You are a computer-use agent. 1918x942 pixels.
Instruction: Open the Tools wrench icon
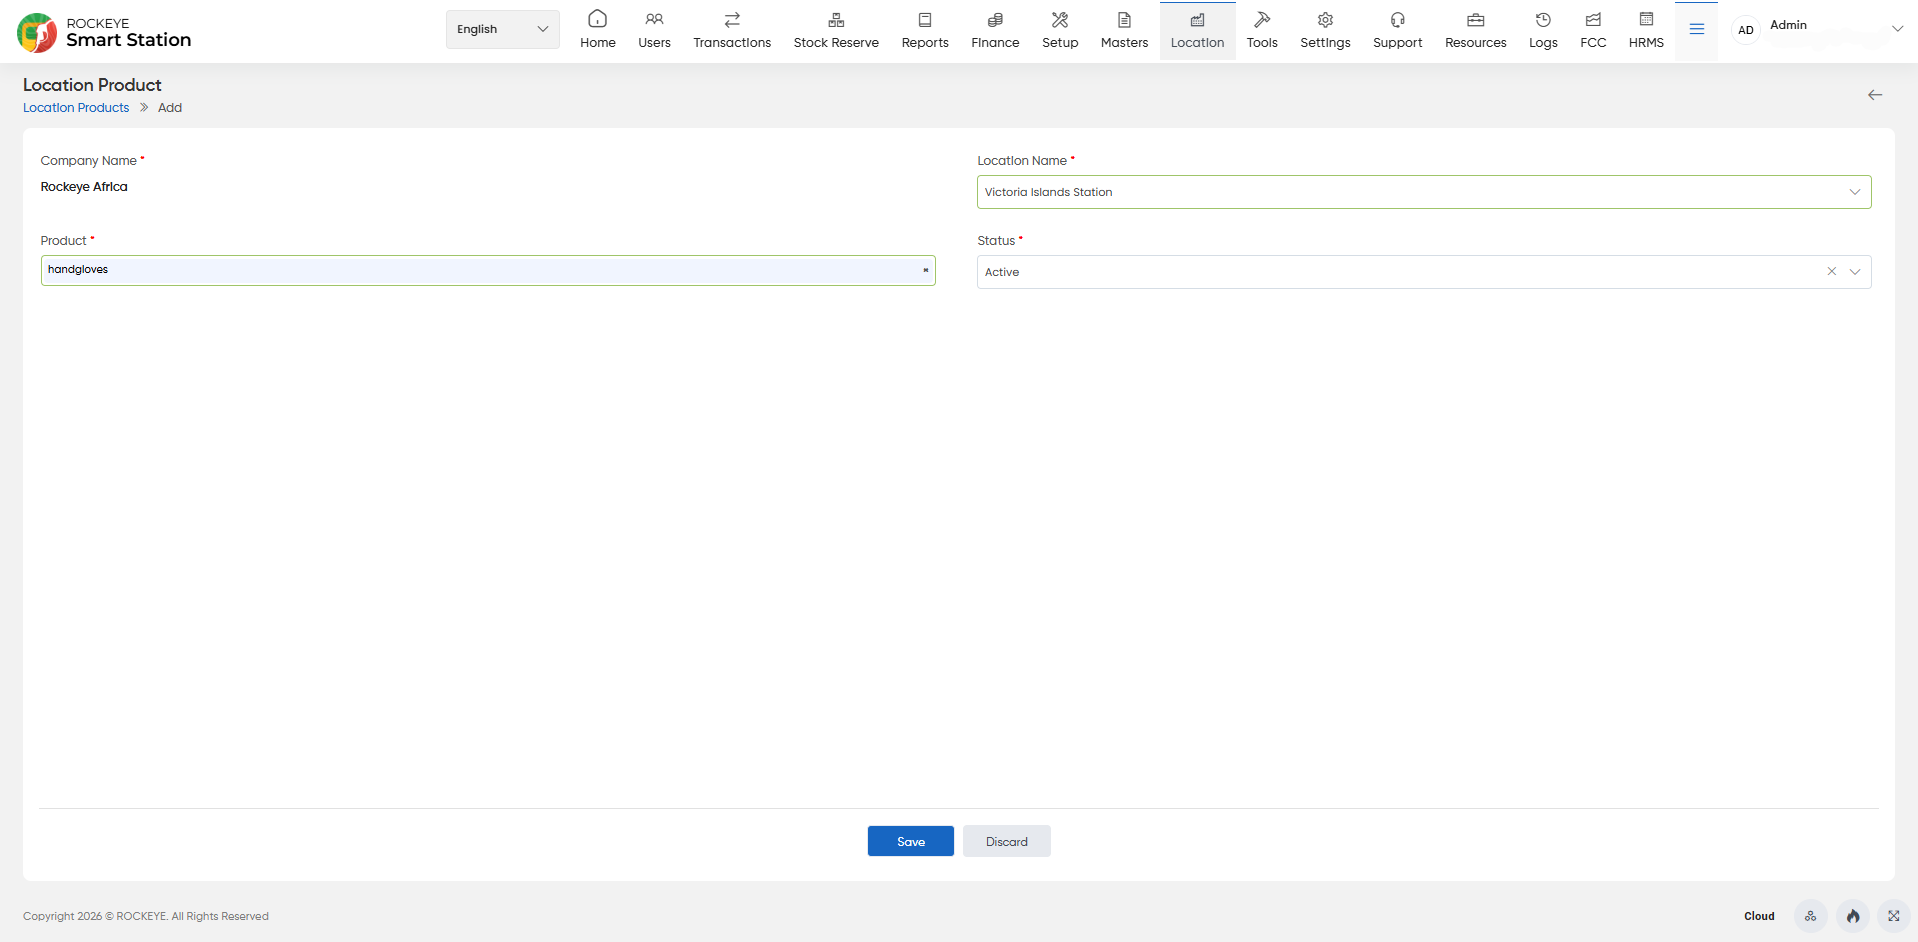click(x=1262, y=19)
